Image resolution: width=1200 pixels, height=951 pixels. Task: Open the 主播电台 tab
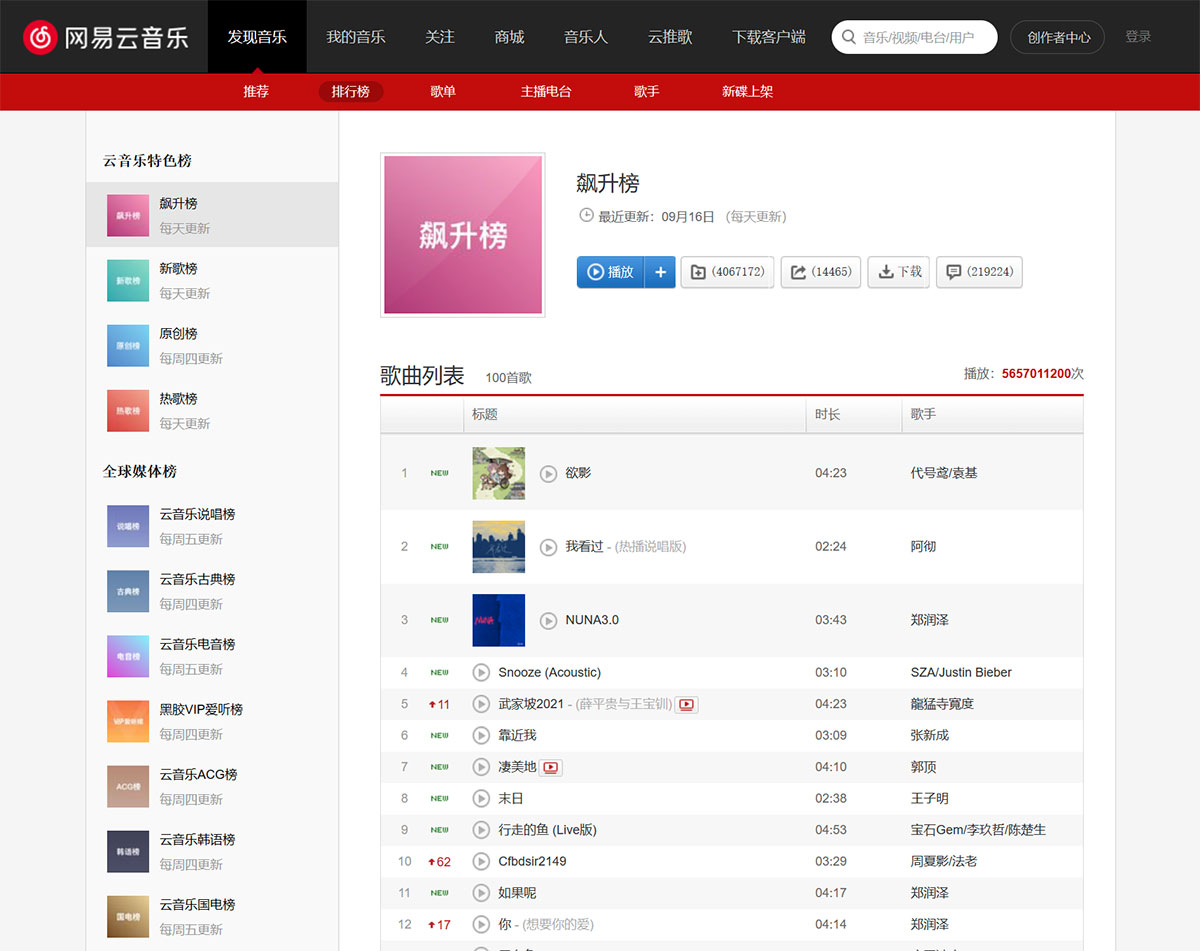pyautogui.click(x=546, y=91)
